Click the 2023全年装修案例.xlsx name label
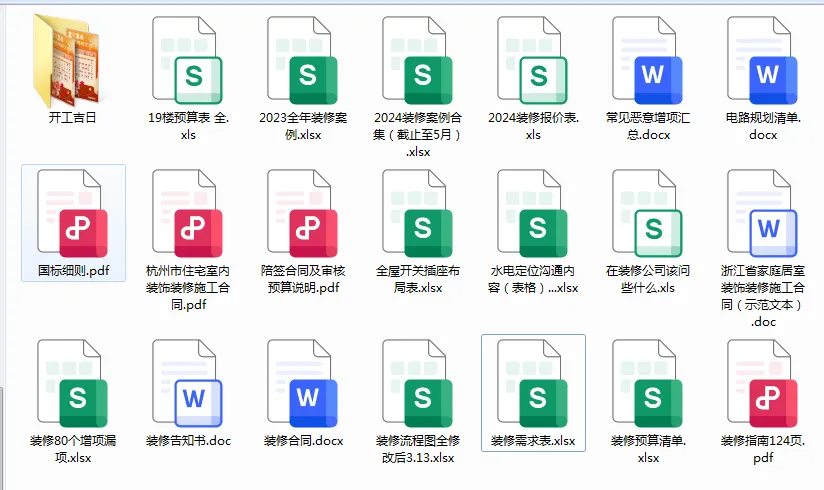 (303, 126)
